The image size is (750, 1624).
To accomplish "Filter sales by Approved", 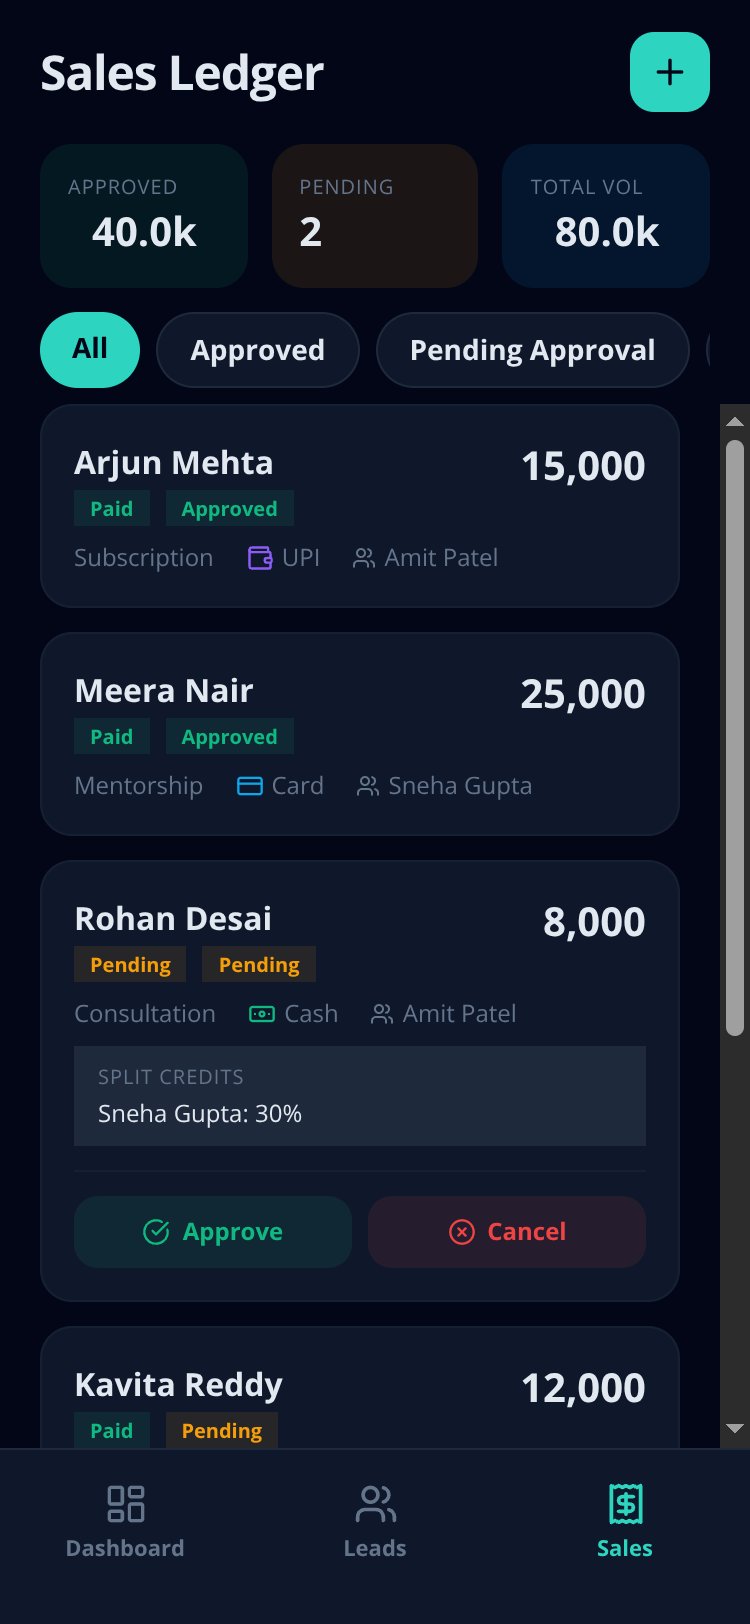I will (x=258, y=350).
